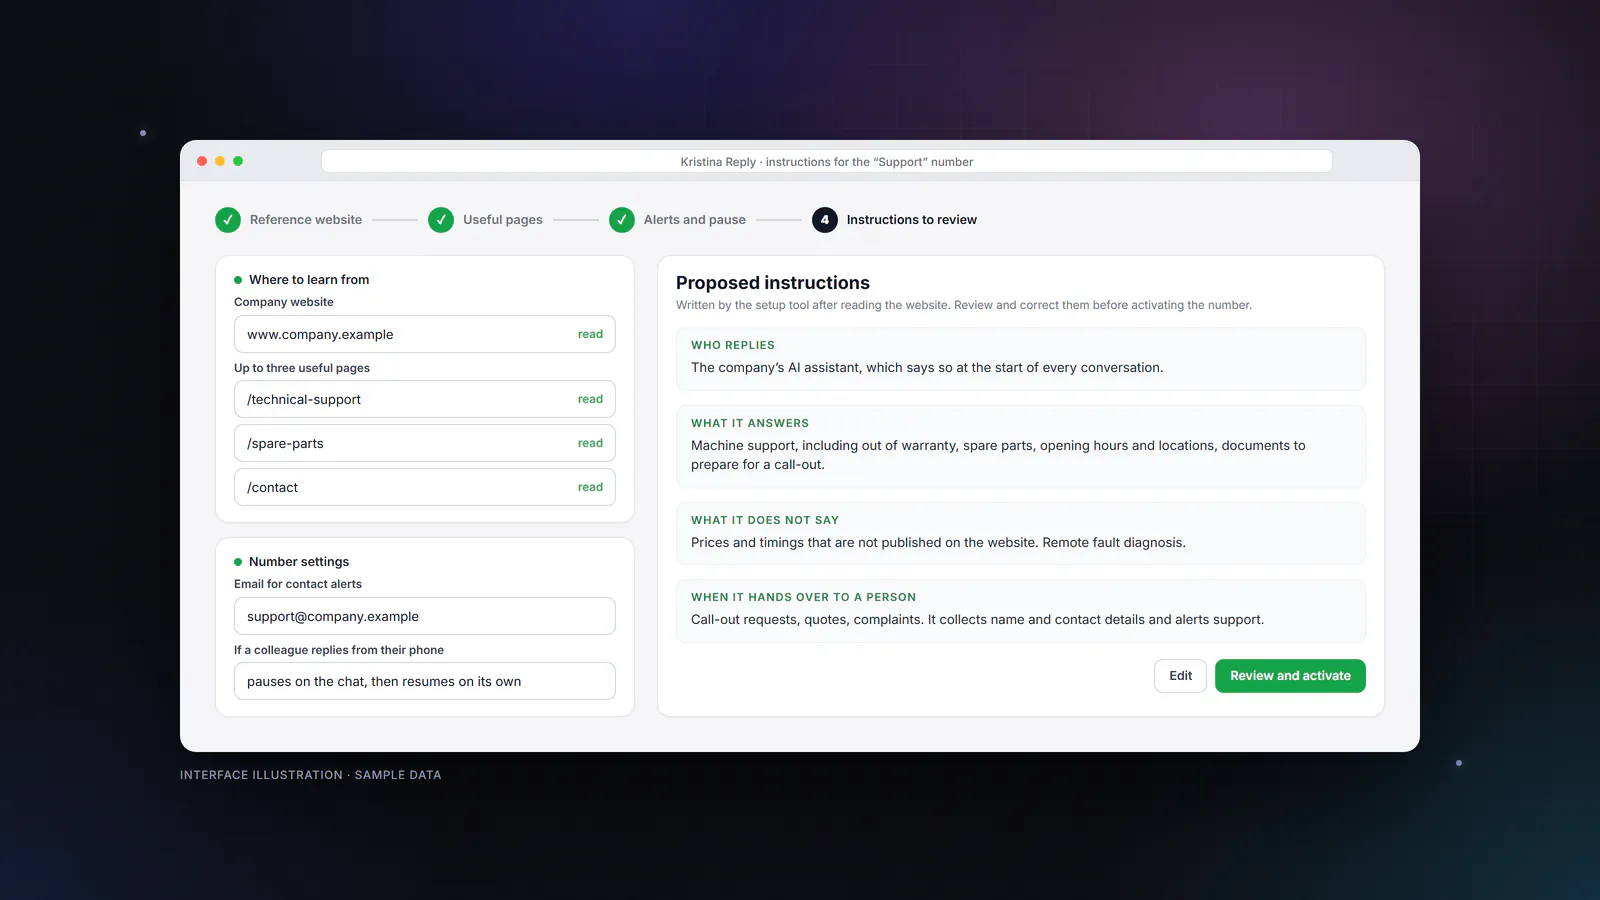Click the red close window button
Image resolution: width=1600 pixels, height=900 pixels.
(x=202, y=161)
